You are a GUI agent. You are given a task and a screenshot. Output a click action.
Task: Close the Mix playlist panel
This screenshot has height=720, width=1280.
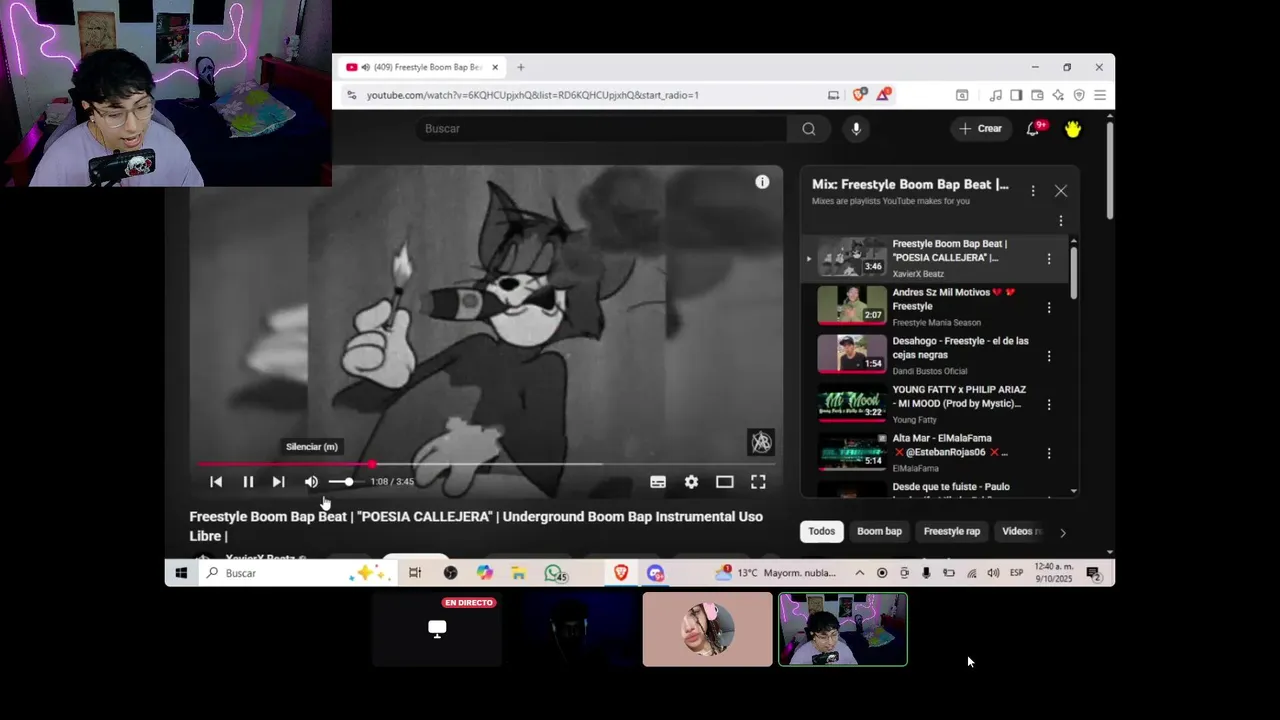coord(1061,191)
